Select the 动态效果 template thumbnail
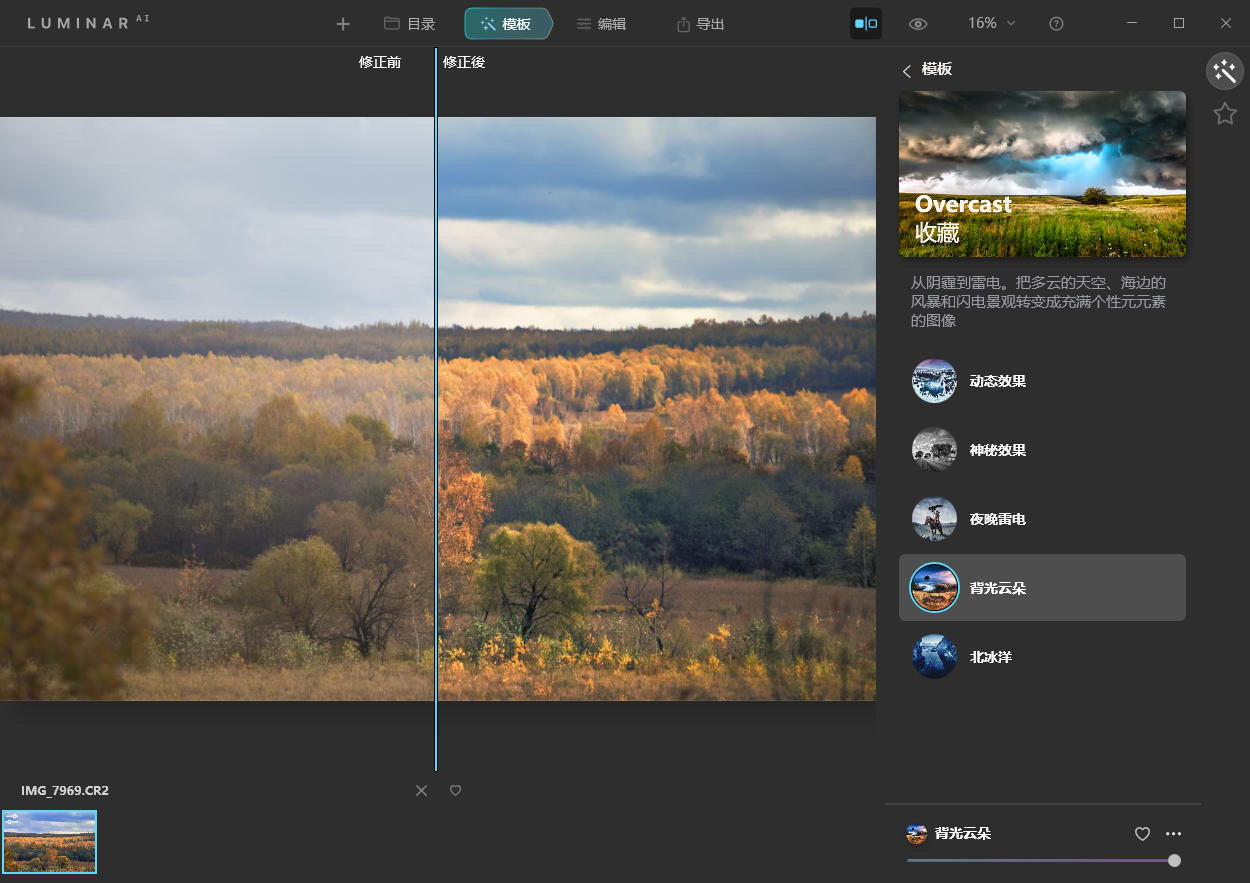 coord(934,381)
